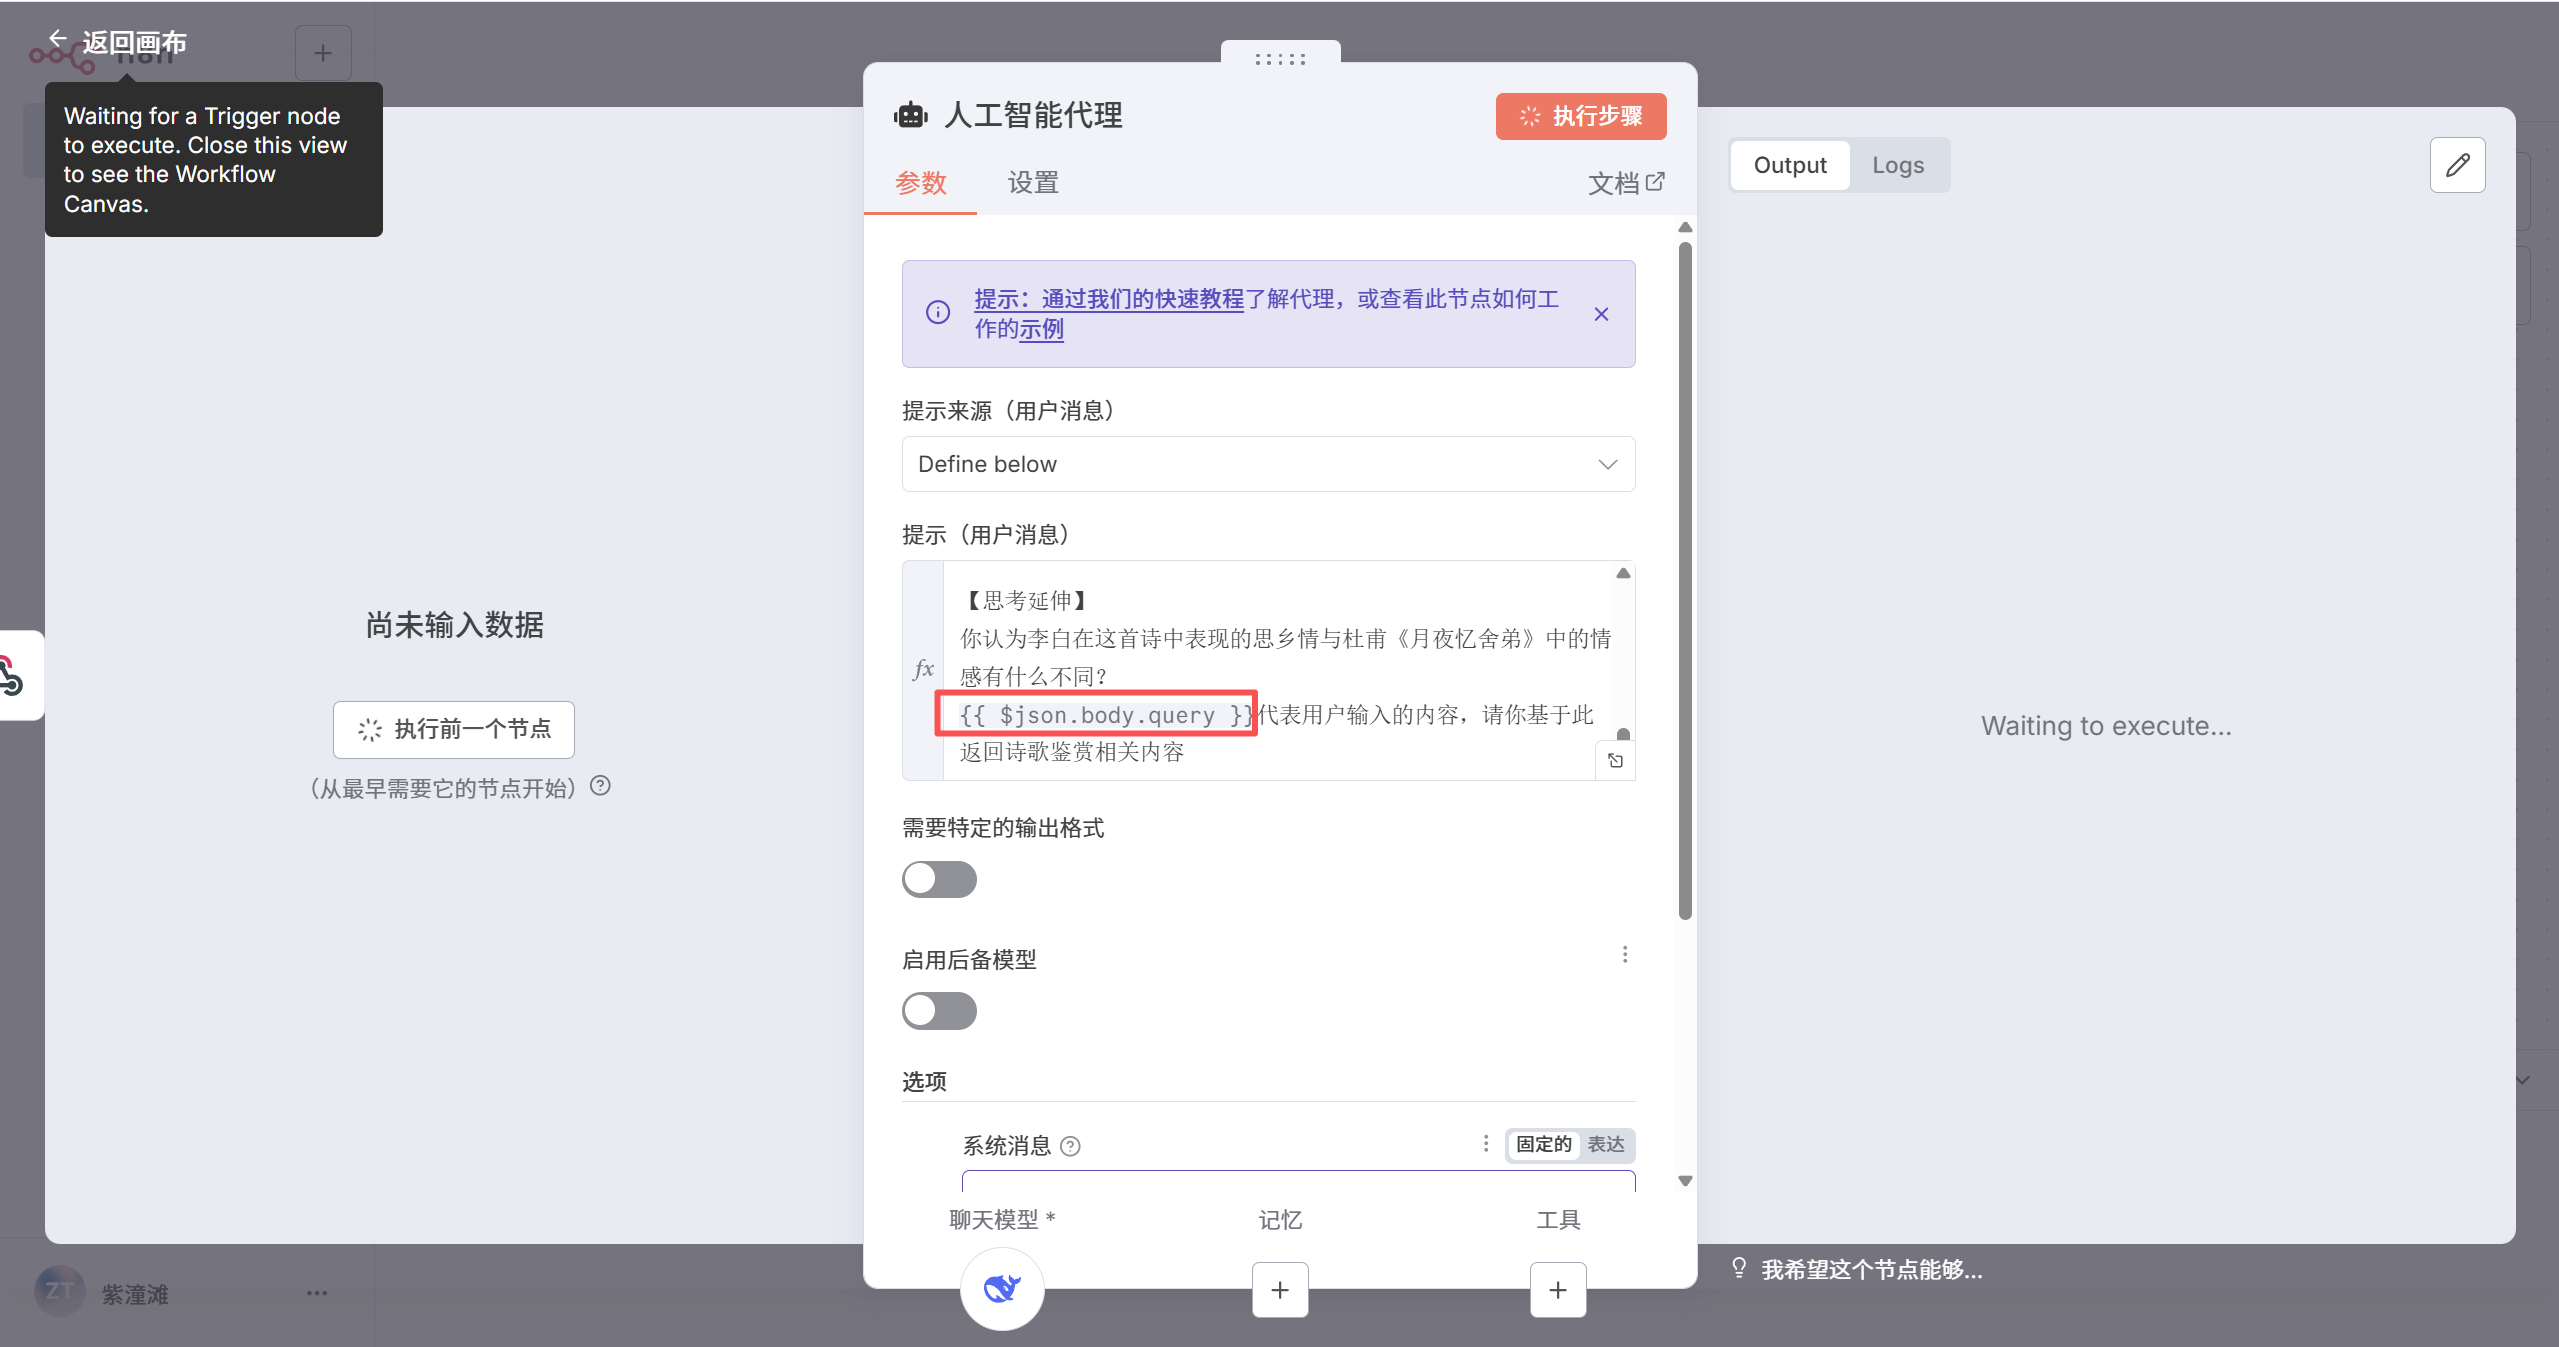The width and height of the screenshot is (2559, 1347).
Task: Open the prompt source Define below dropdown
Action: point(1268,464)
